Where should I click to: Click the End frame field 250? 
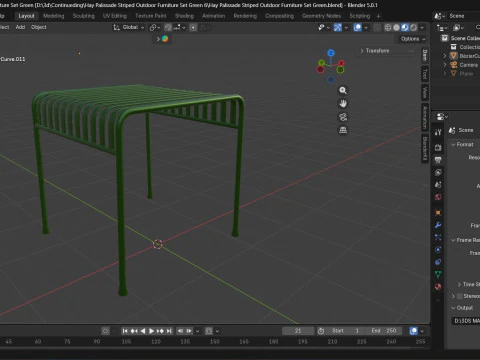point(384,331)
